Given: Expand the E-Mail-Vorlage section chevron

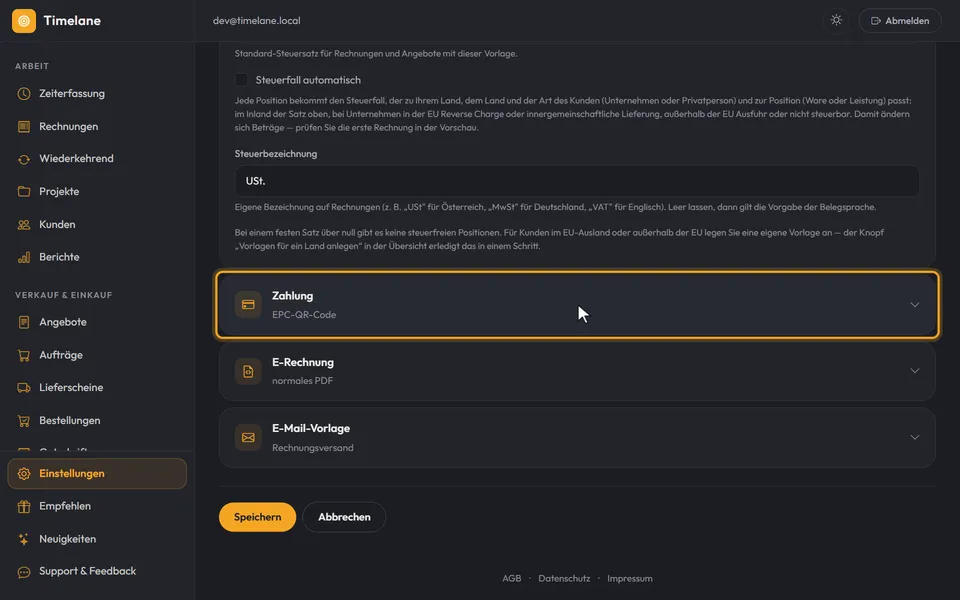Looking at the screenshot, I should tap(914, 437).
